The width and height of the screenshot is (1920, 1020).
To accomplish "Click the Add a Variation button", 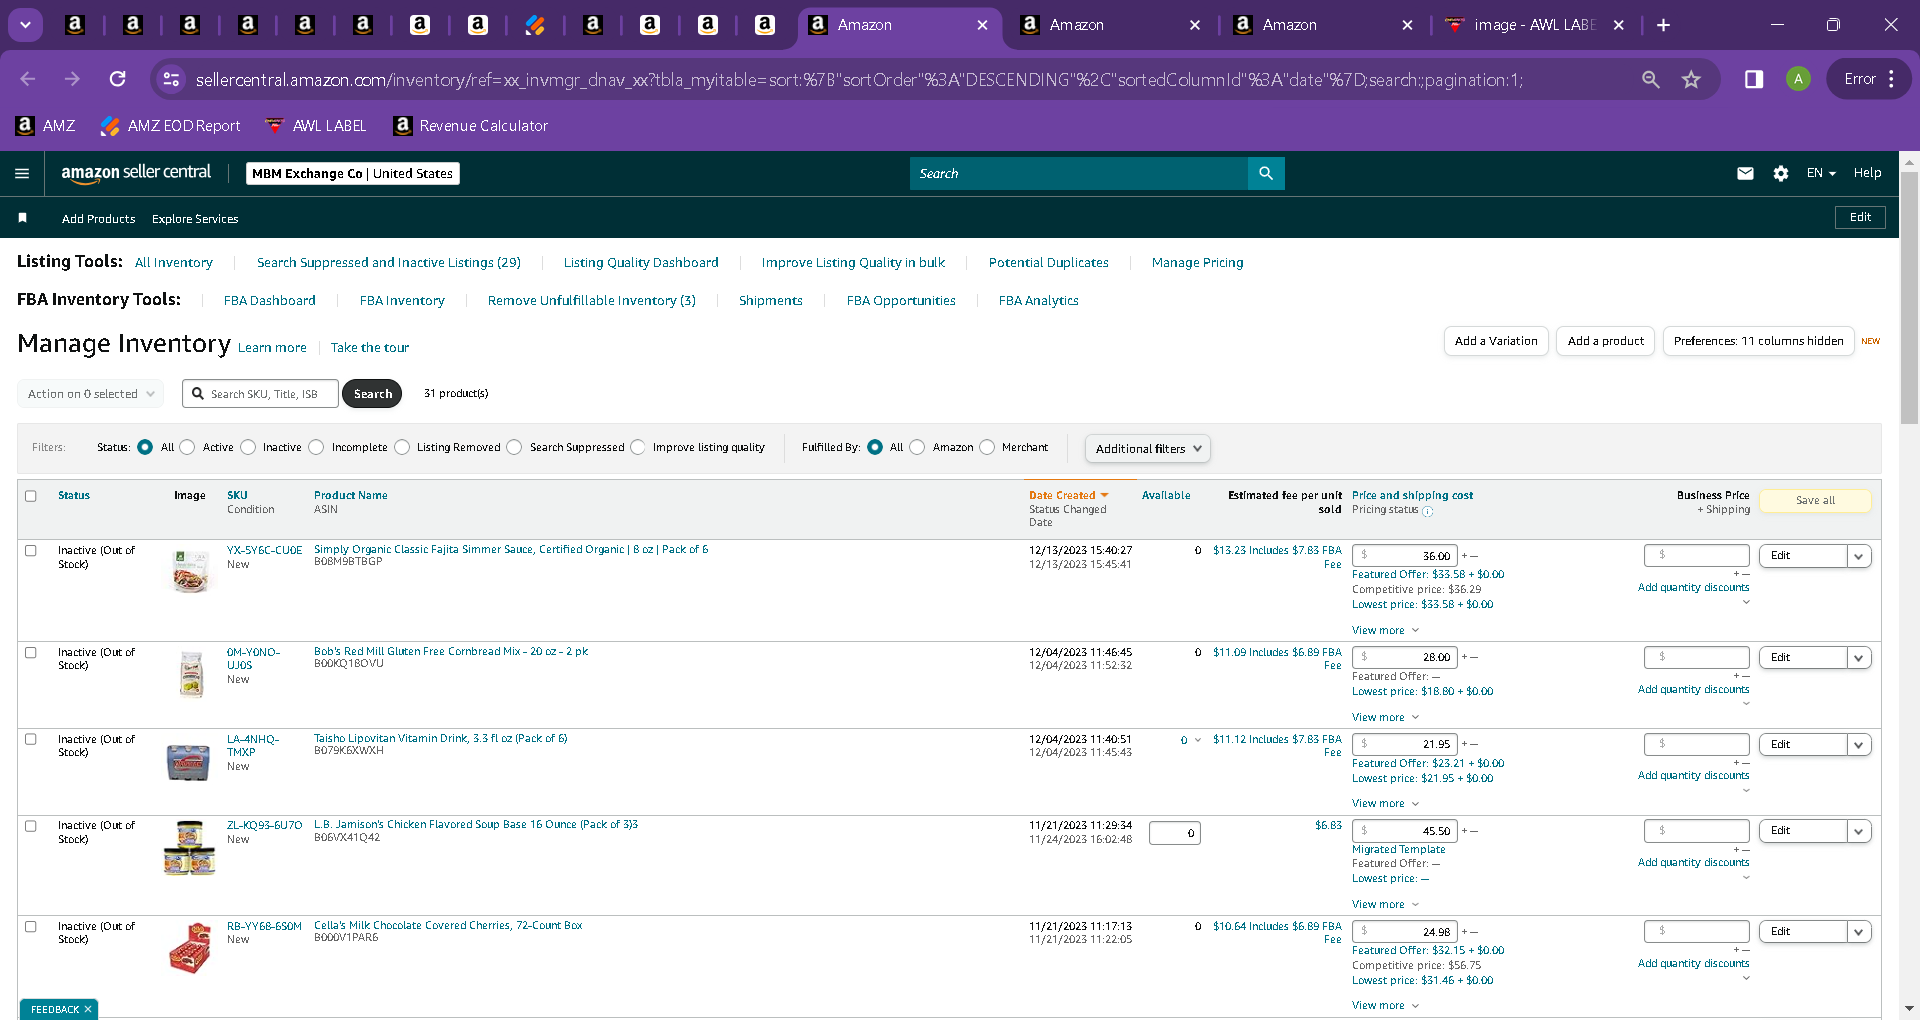I will [1496, 341].
